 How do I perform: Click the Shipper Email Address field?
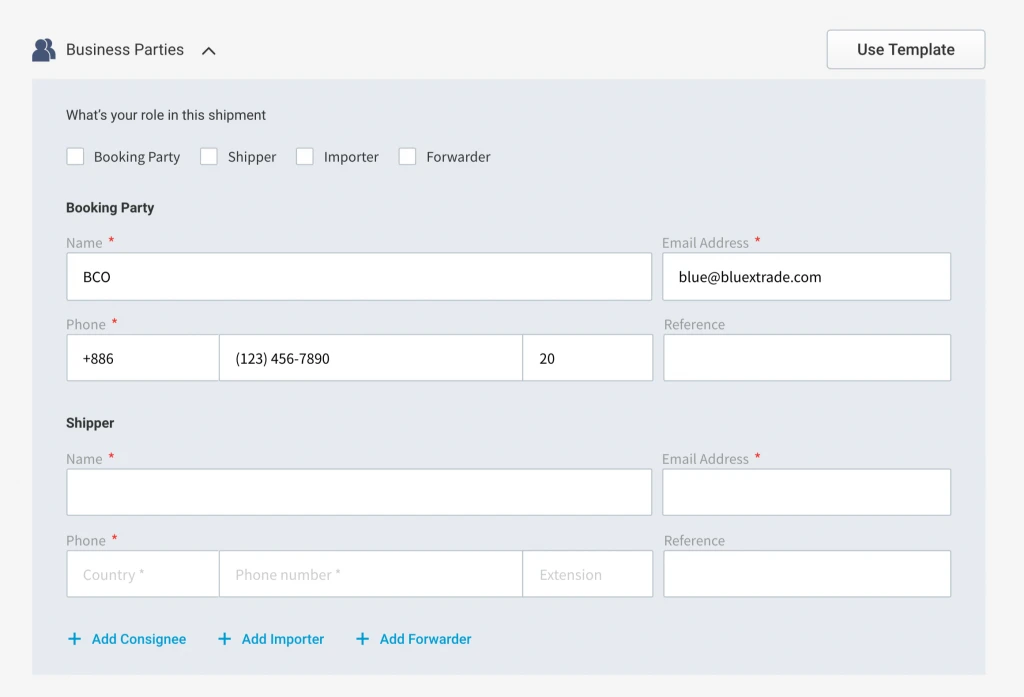(806, 493)
